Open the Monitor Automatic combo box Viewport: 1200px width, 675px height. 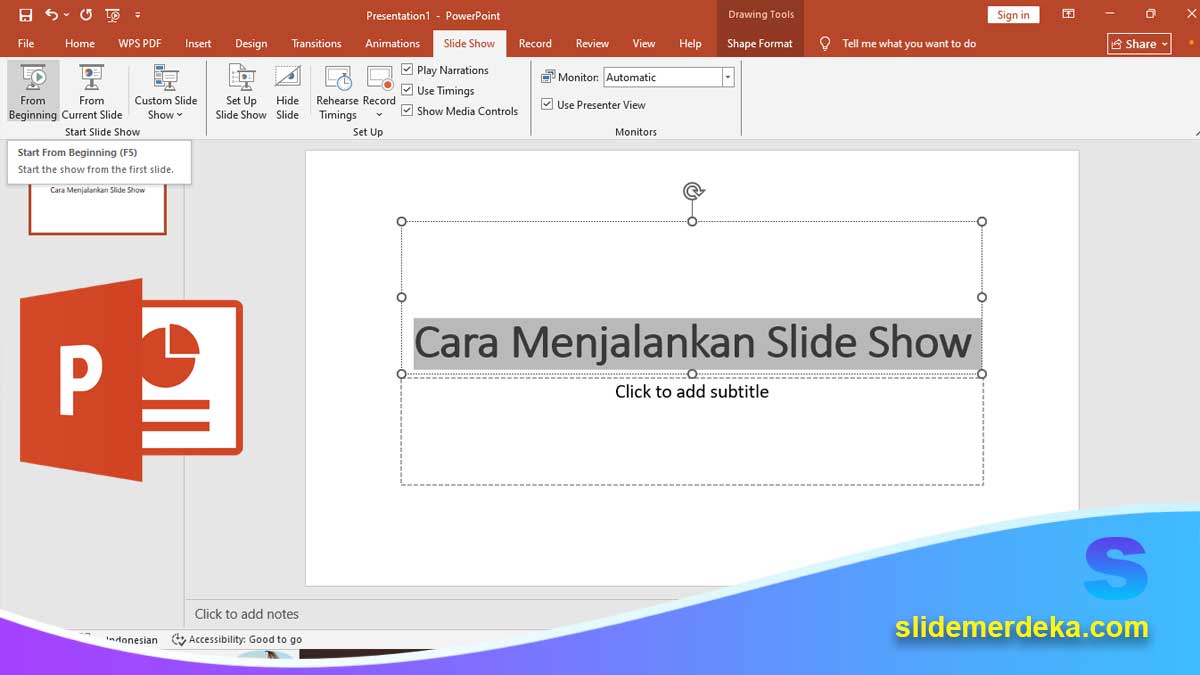point(668,77)
